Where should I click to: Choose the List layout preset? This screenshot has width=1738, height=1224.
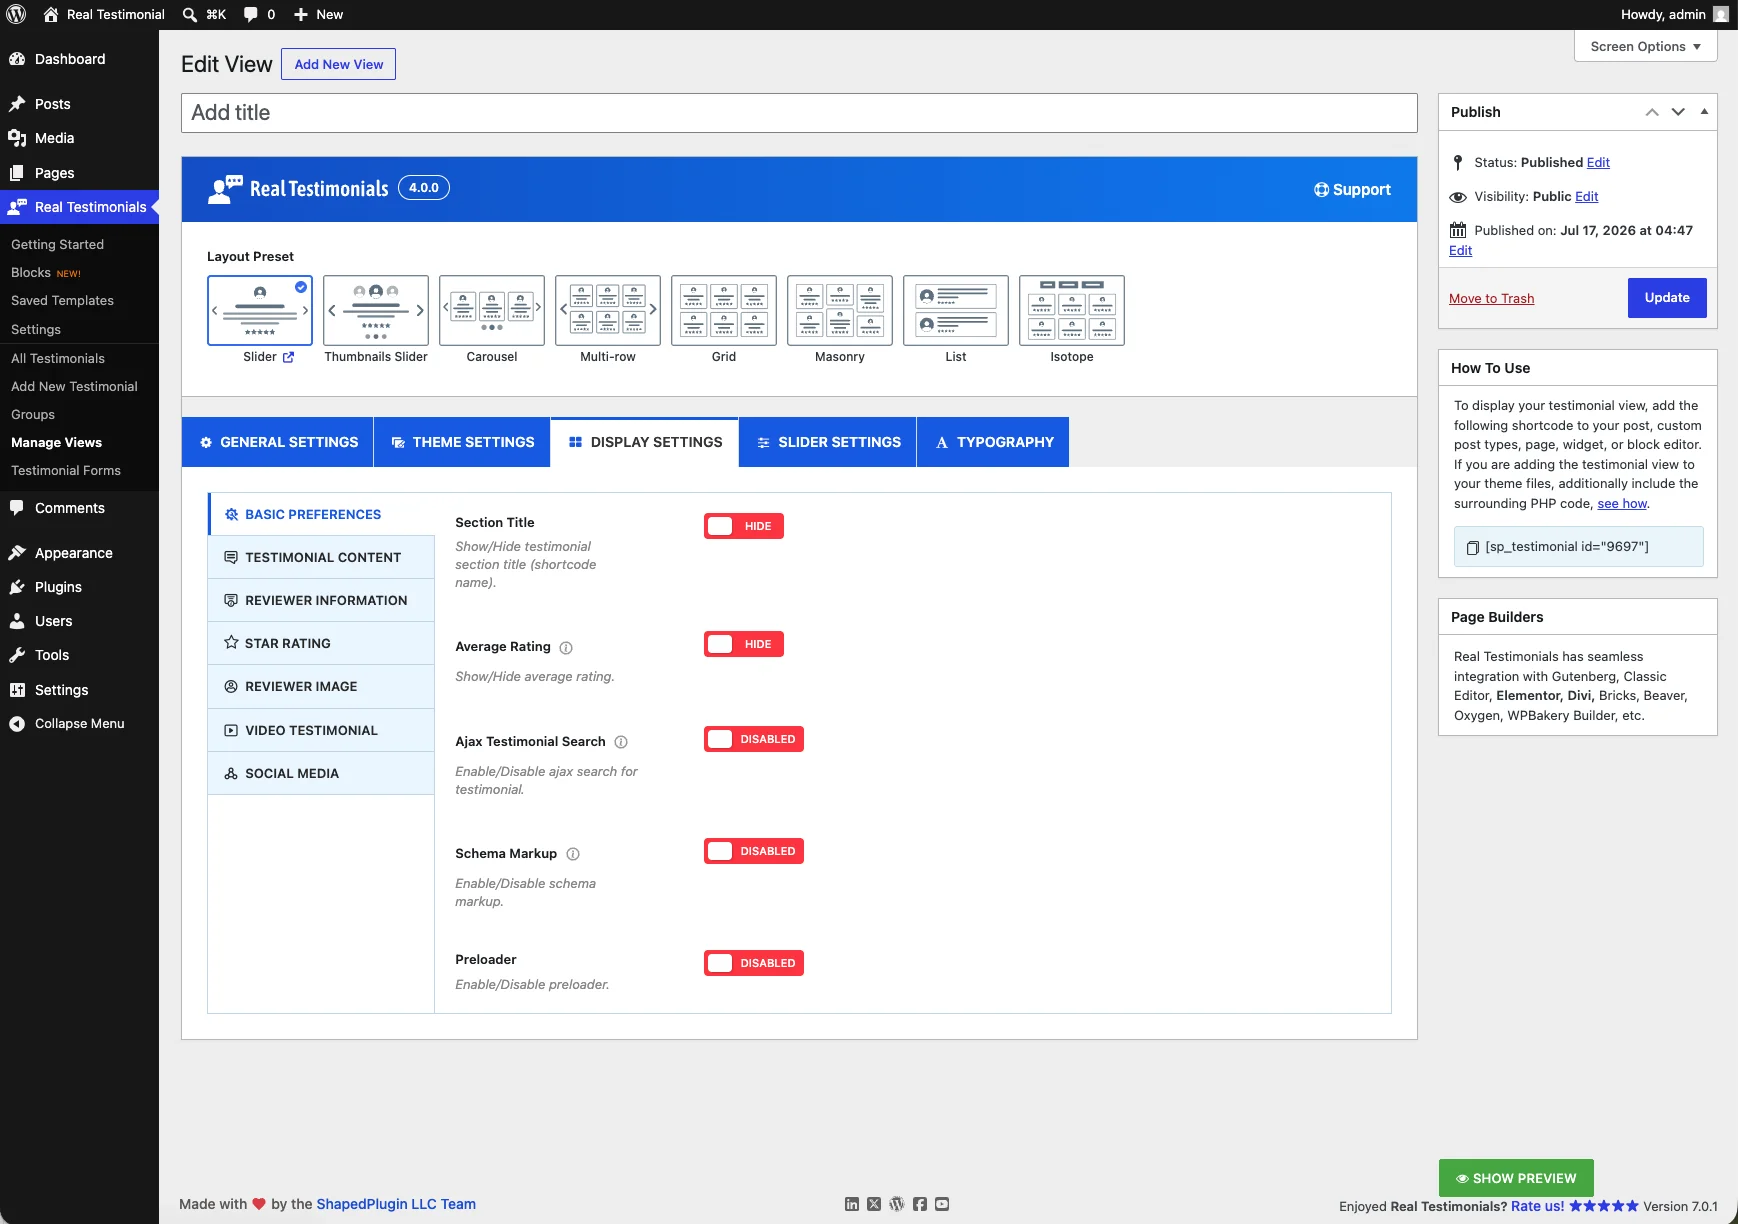click(956, 310)
